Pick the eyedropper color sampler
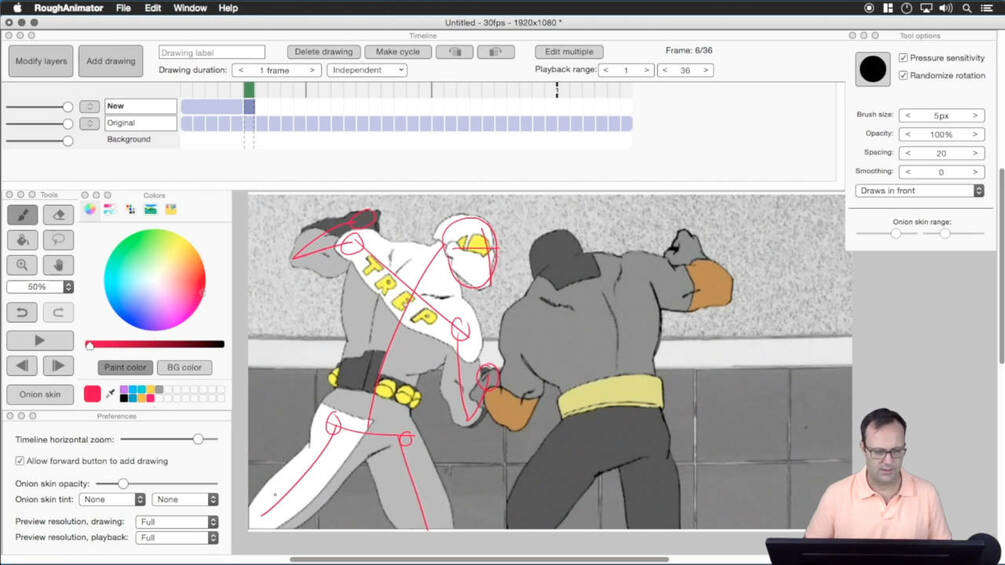Image resolution: width=1005 pixels, height=565 pixels. click(x=110, y=393)
